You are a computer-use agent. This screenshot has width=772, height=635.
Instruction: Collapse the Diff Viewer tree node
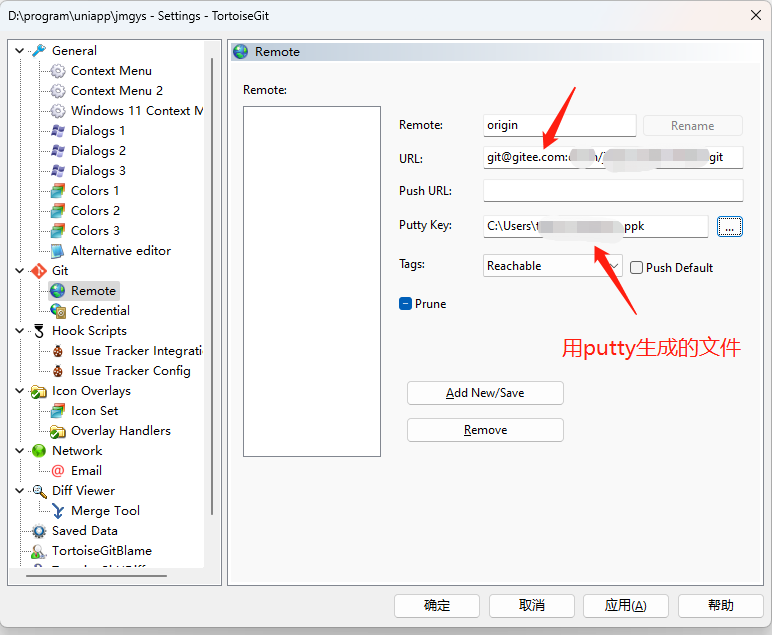(20, 491)
